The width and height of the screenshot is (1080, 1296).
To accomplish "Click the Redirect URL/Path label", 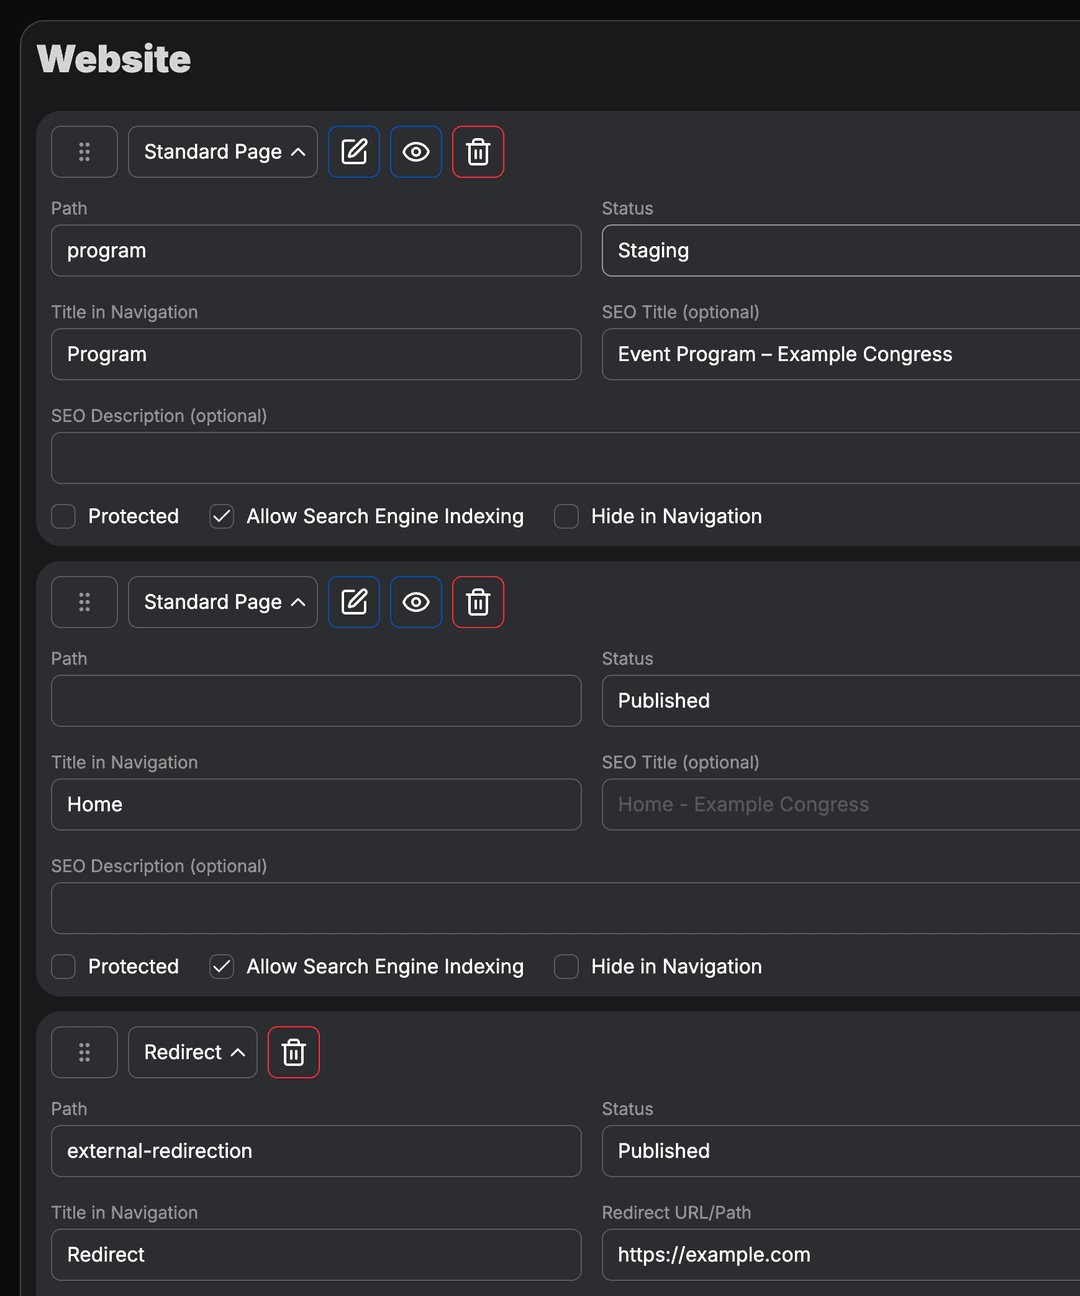I will click(x=676, y=1212).
